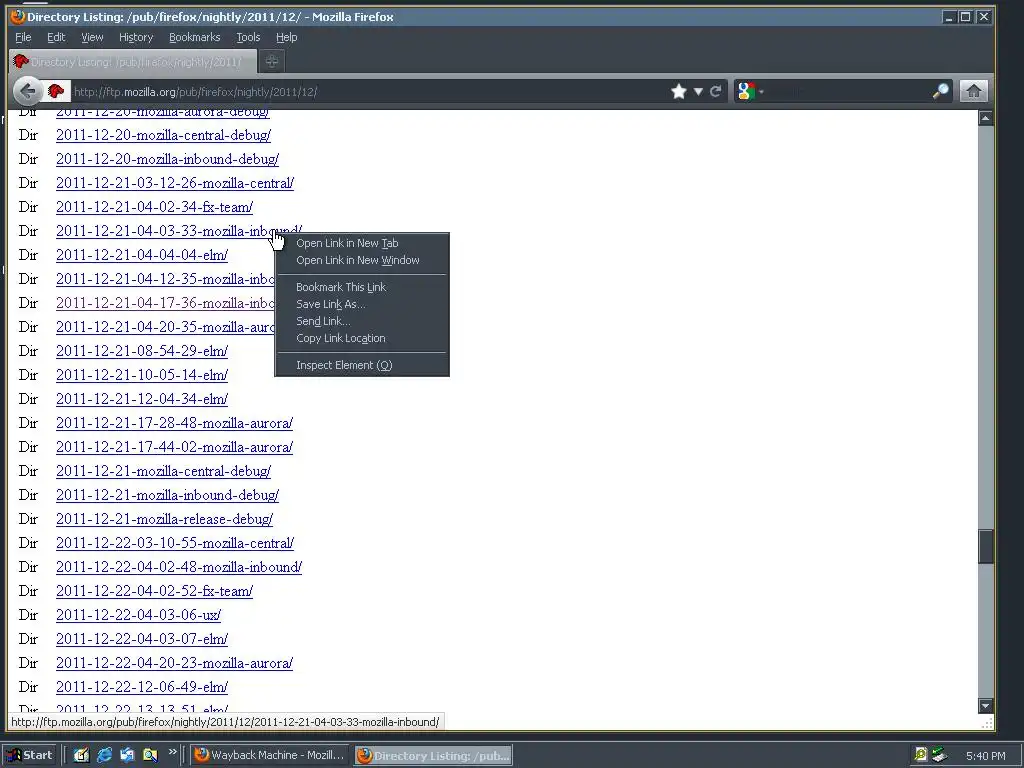Open 2011-12-21-04-02-34-fx-team/ link

point(154,207)
